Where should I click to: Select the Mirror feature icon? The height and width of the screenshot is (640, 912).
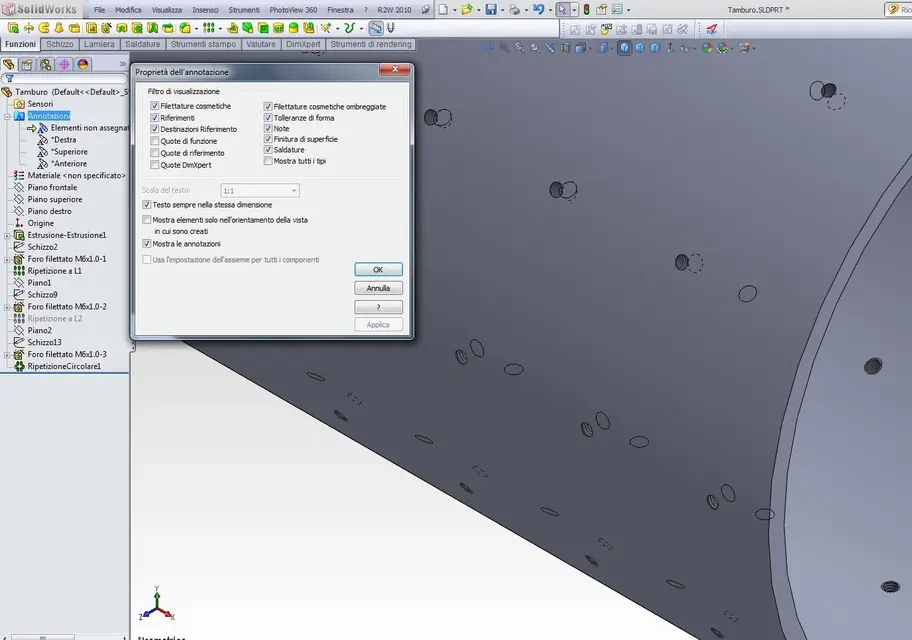point(309,28)
